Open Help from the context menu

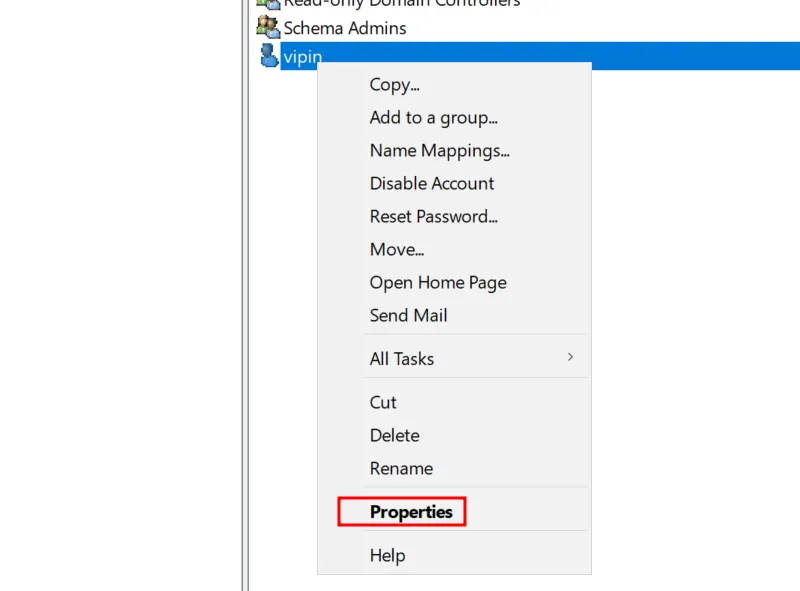pyautogui.click(x=388, y=555)
